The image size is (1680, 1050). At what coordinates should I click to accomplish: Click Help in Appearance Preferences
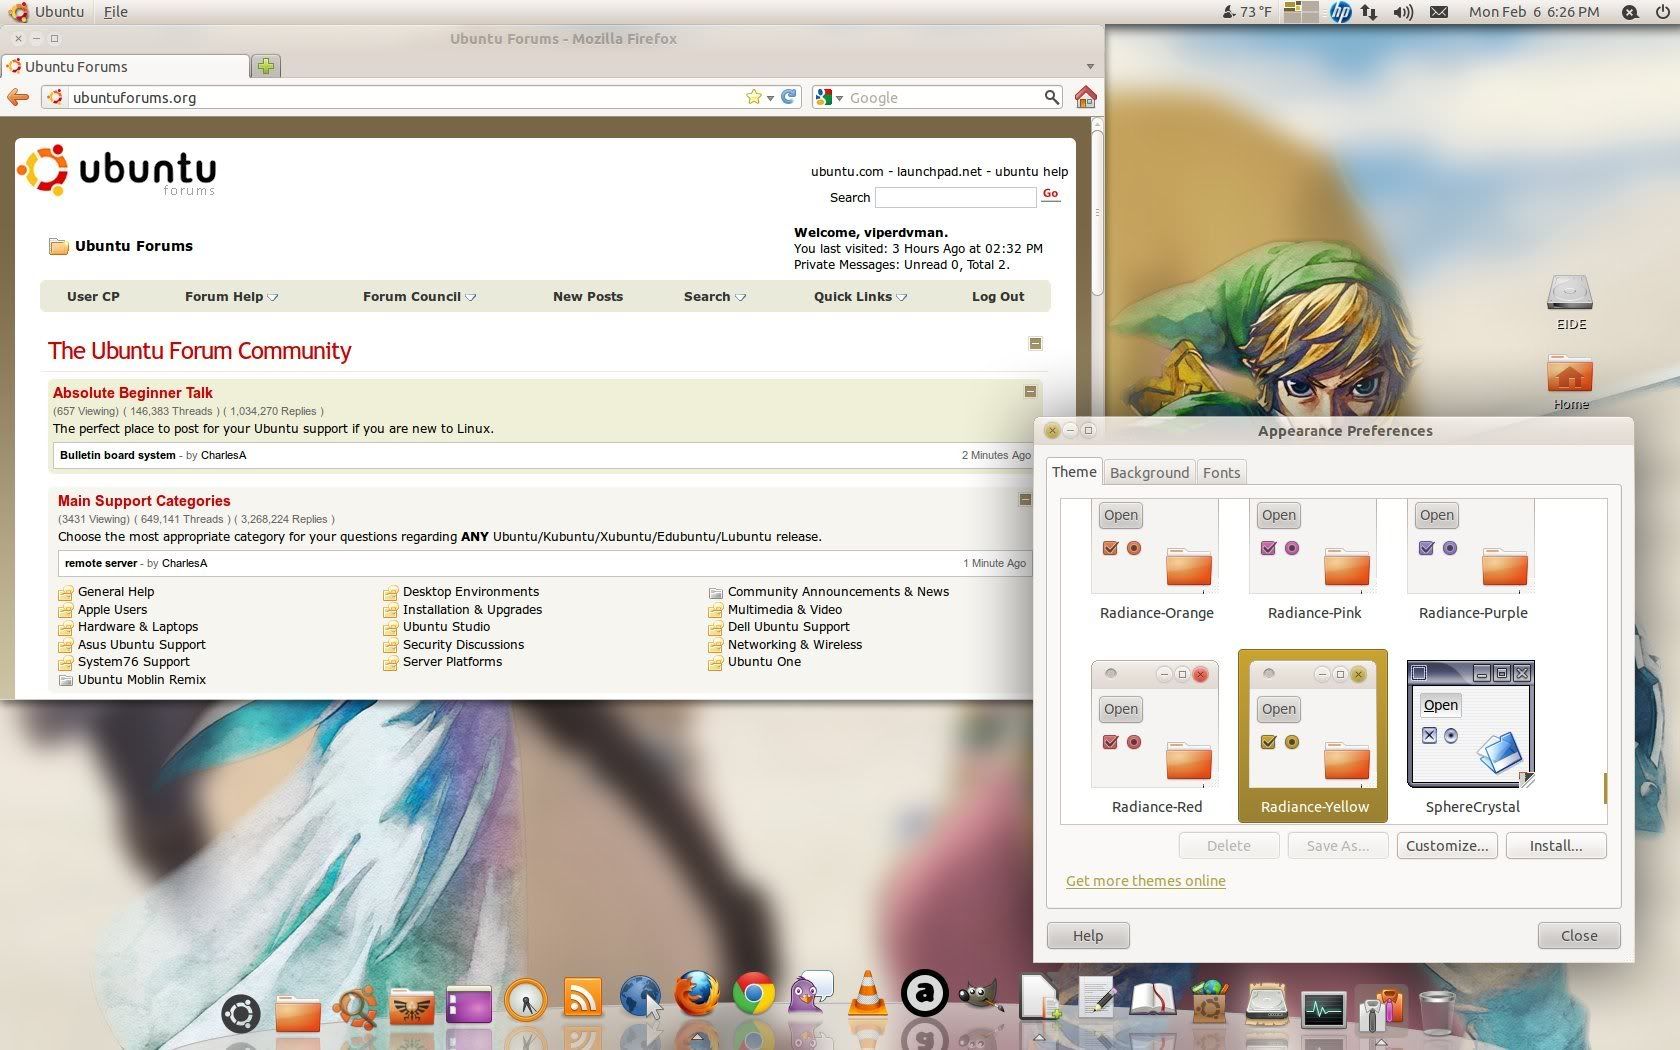click(x=1088, y=935)
